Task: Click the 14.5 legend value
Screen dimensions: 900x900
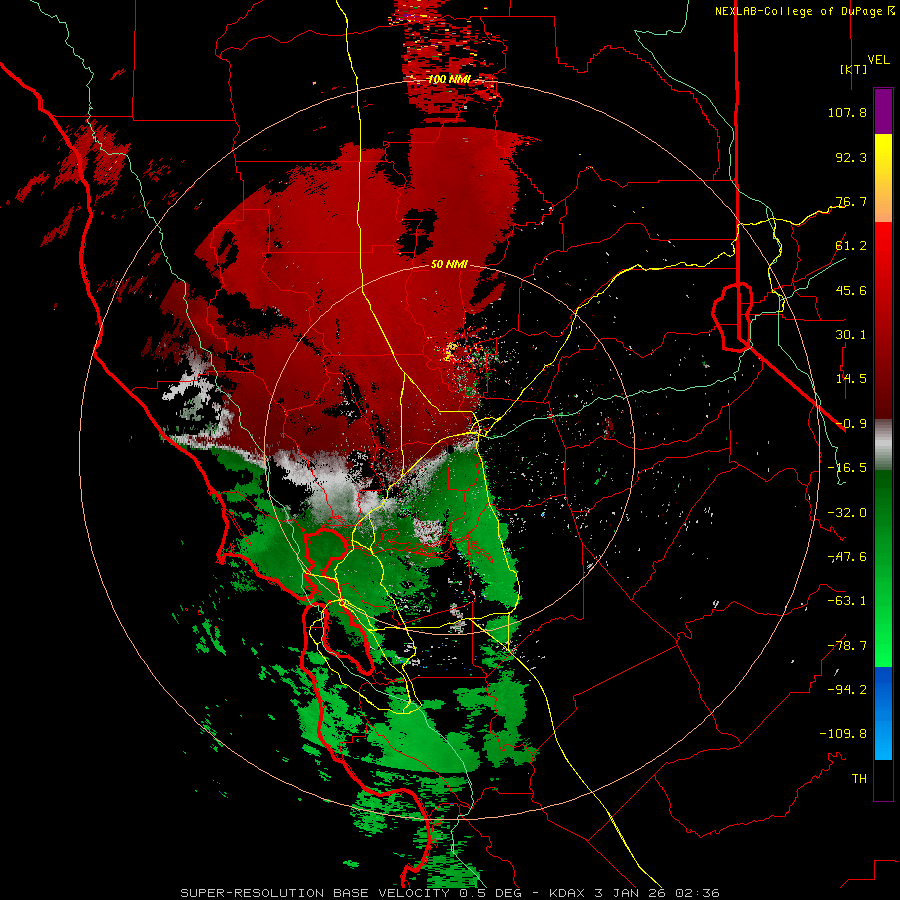Action: pos(851,379)
